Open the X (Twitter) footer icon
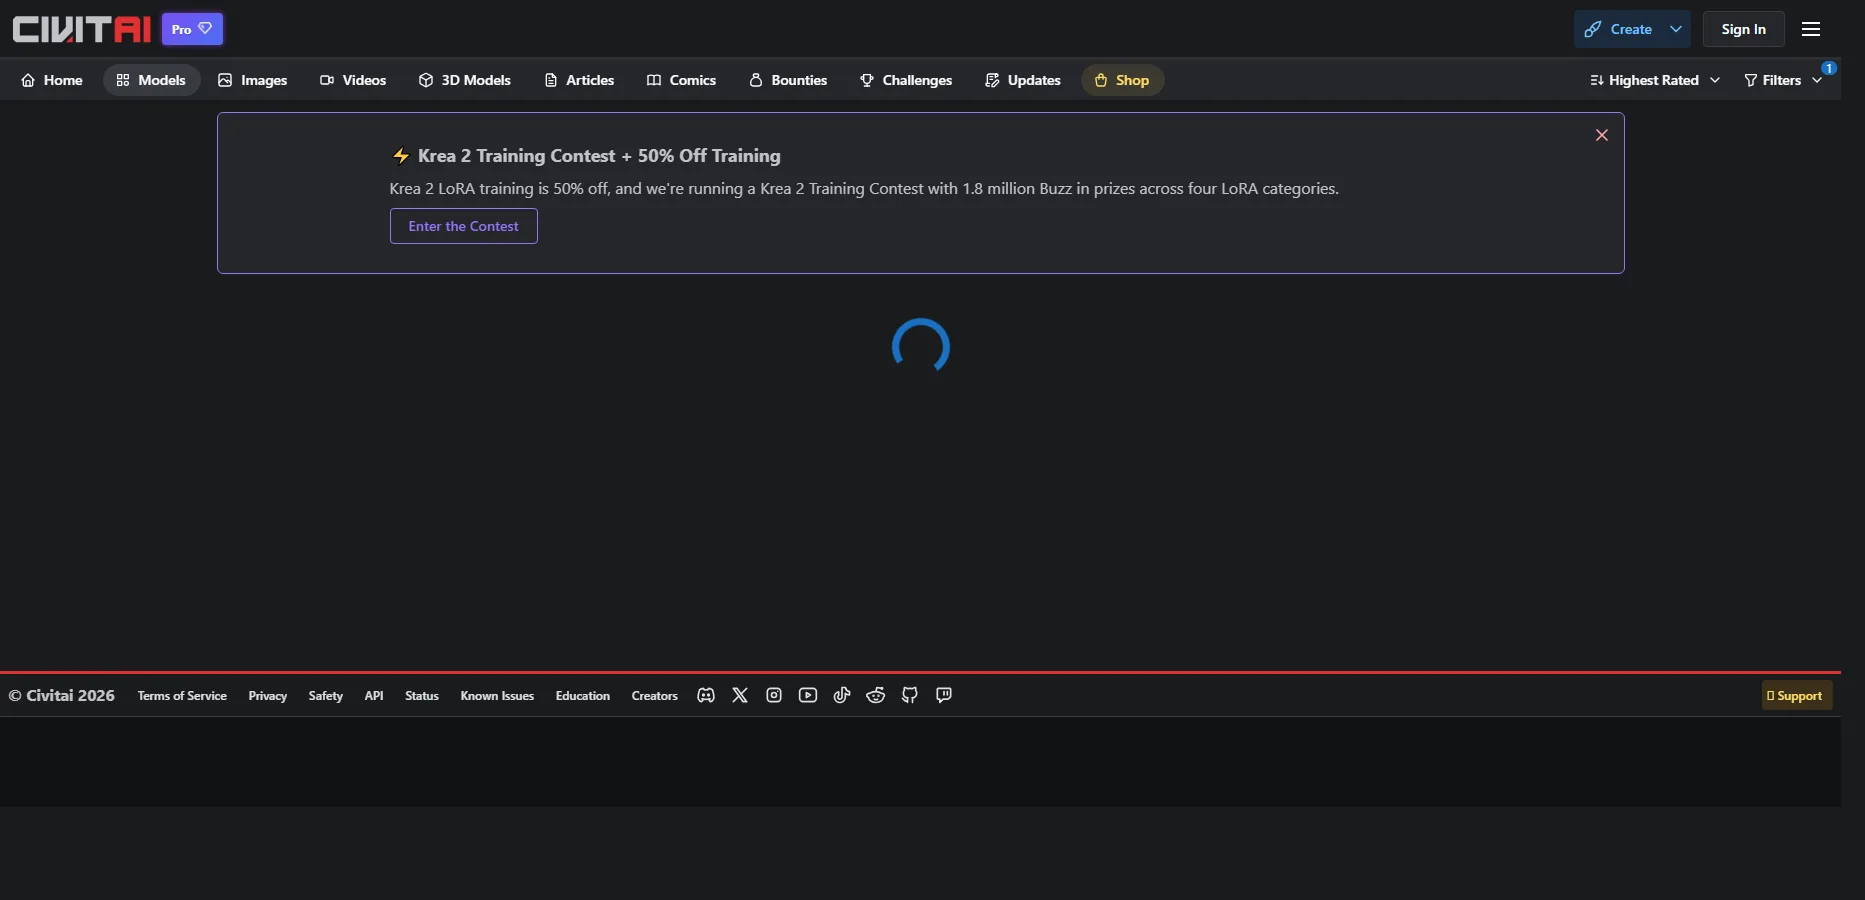 pos(740,696)
